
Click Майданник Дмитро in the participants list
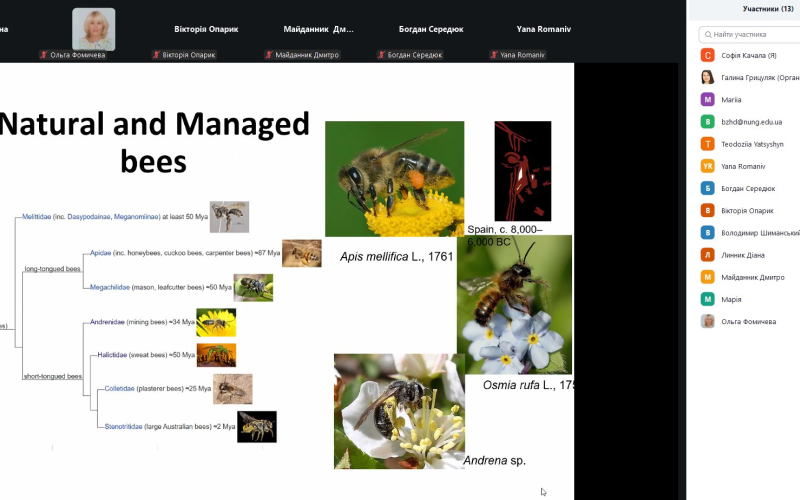(752, 277)
